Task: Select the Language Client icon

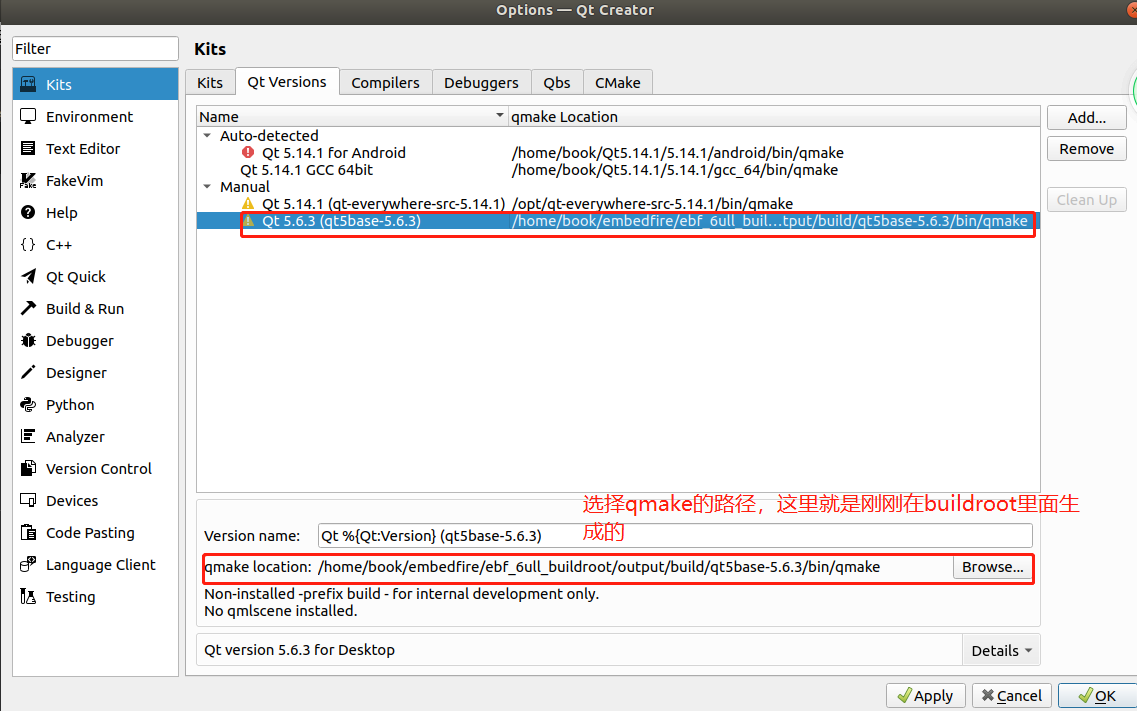Action: 28,564
